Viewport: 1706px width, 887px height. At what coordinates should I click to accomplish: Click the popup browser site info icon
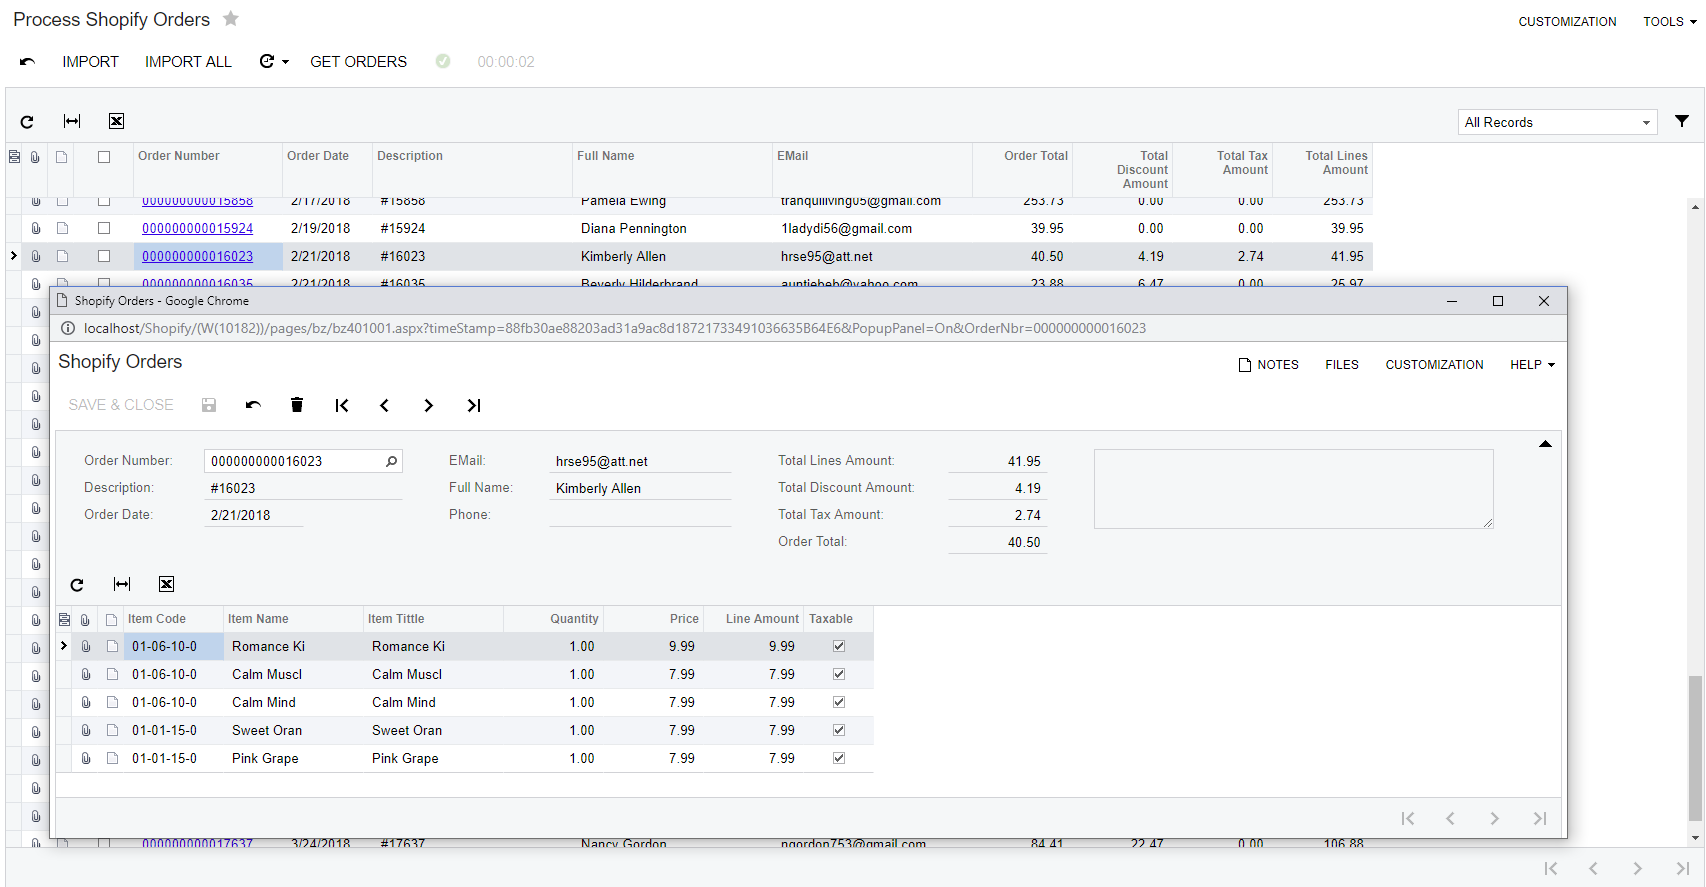pyautogui.click(x=68, y=328)
